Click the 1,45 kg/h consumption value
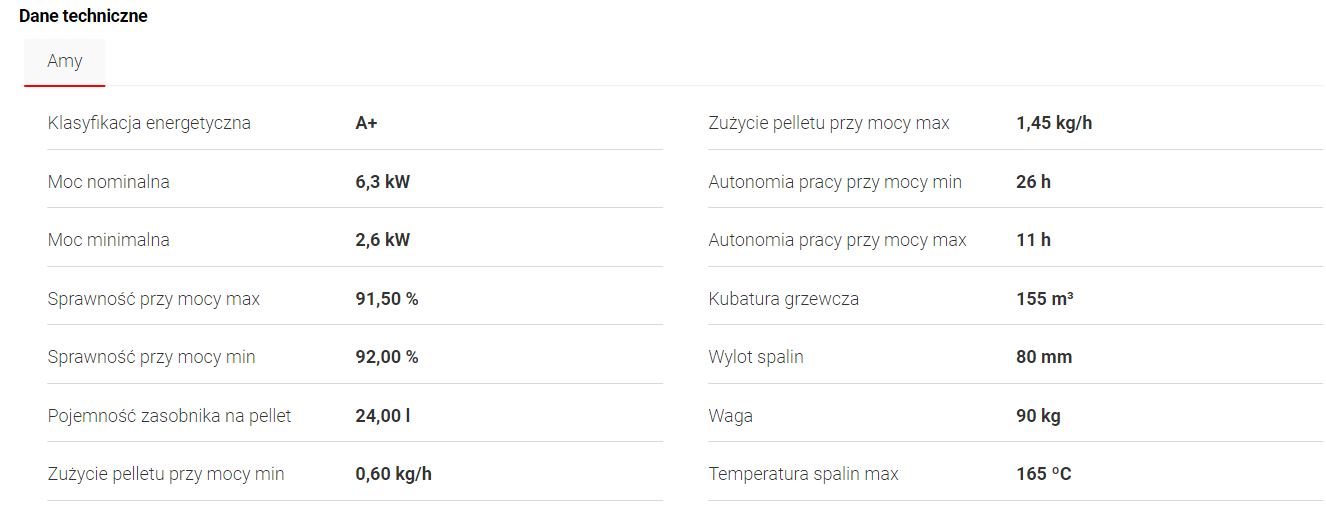 [x=1053, y=123]
